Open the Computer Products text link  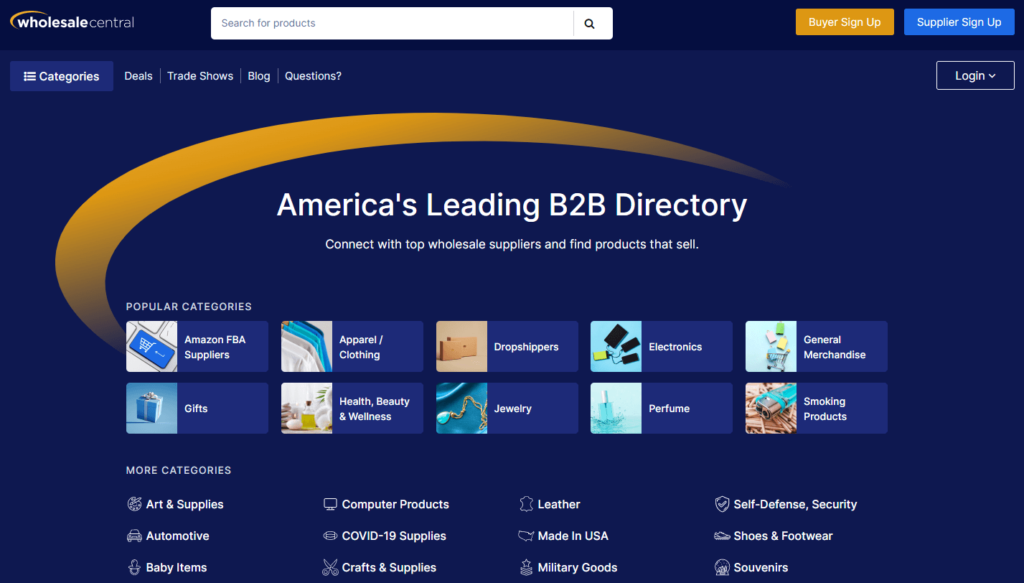point(395,504)
